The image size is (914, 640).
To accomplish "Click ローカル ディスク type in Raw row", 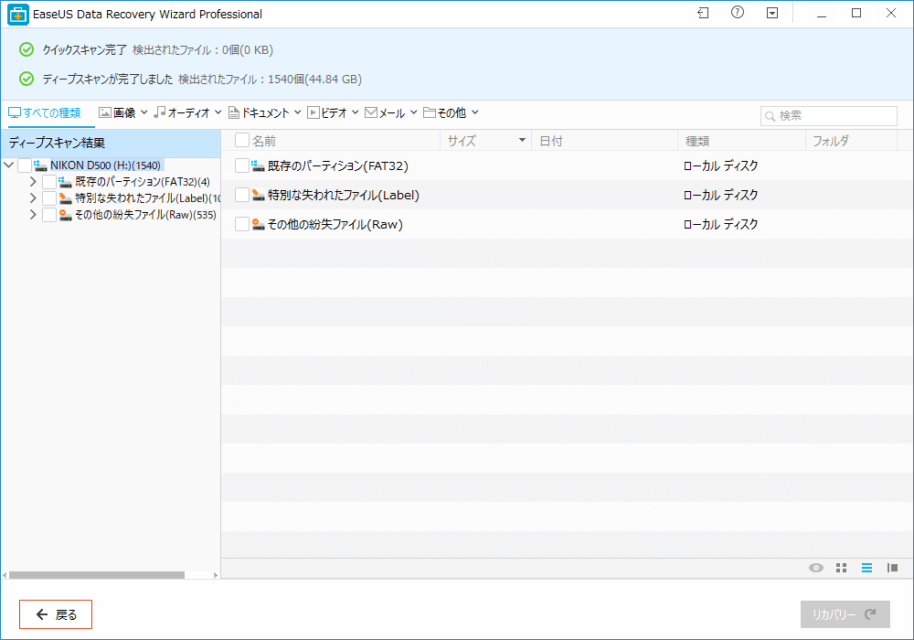I will (720, 224).
